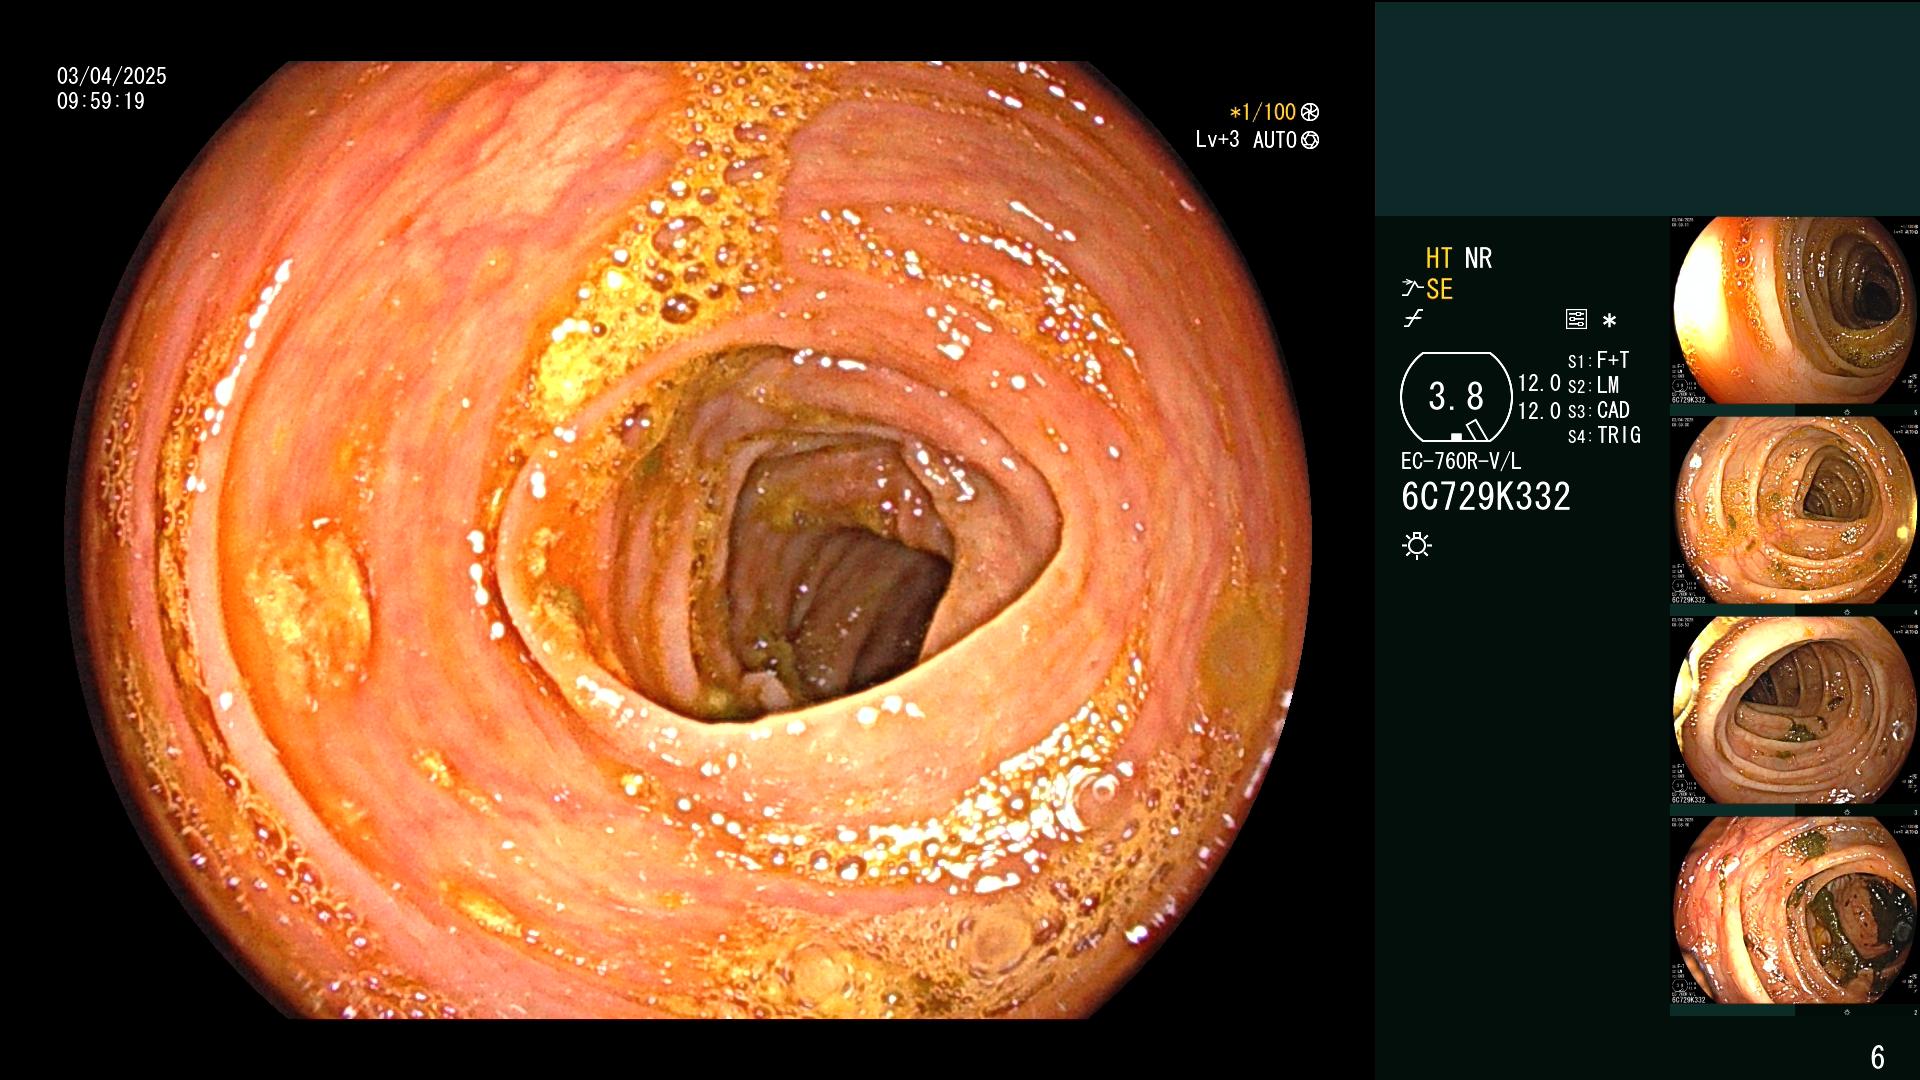1920x1080 pixels.
Task: Click the Lv+3 brightness level text
Action: click(1217, 140)
